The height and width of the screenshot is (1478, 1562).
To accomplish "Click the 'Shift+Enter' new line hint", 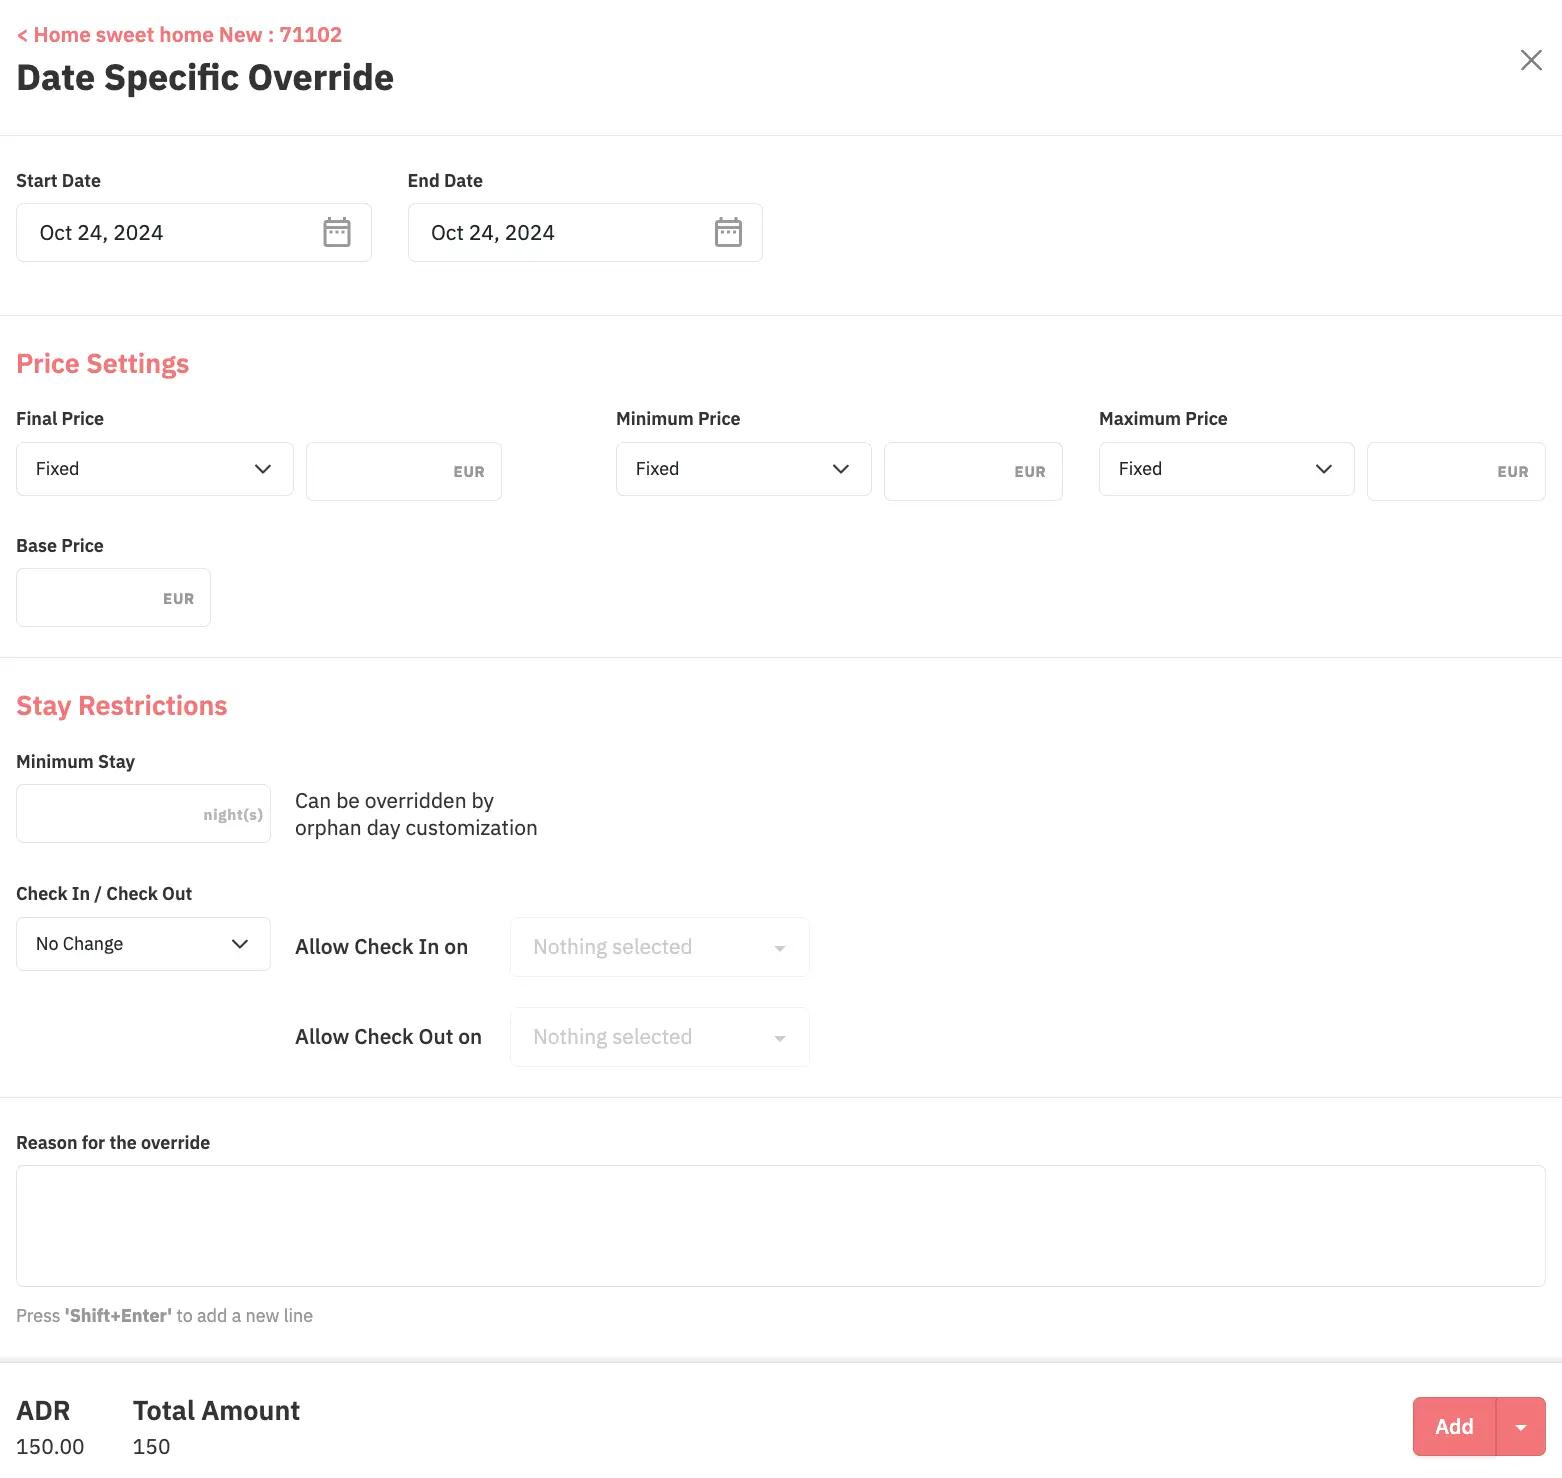I will 164,1316.
